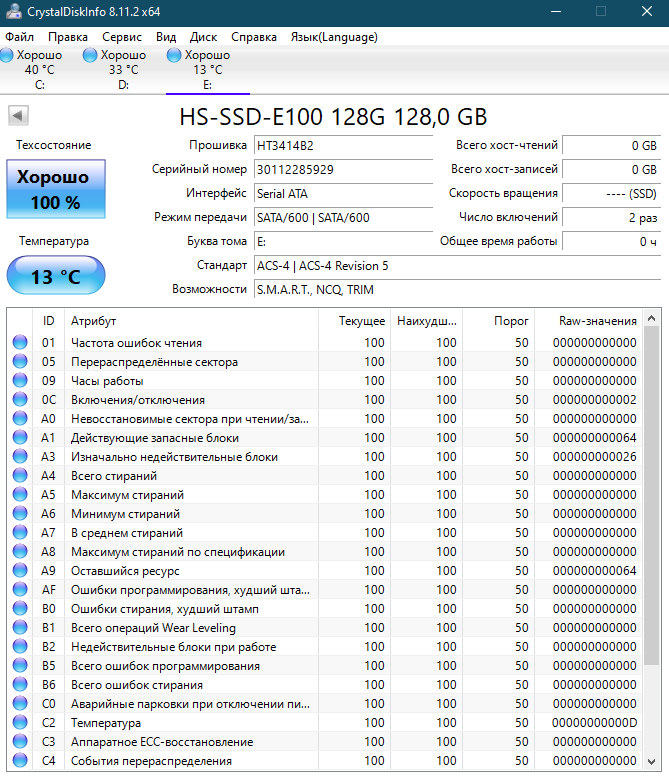Click the Число включений value 2 раз
The image size is (669, 777).
pyautogui.click(x=612, y=218)
